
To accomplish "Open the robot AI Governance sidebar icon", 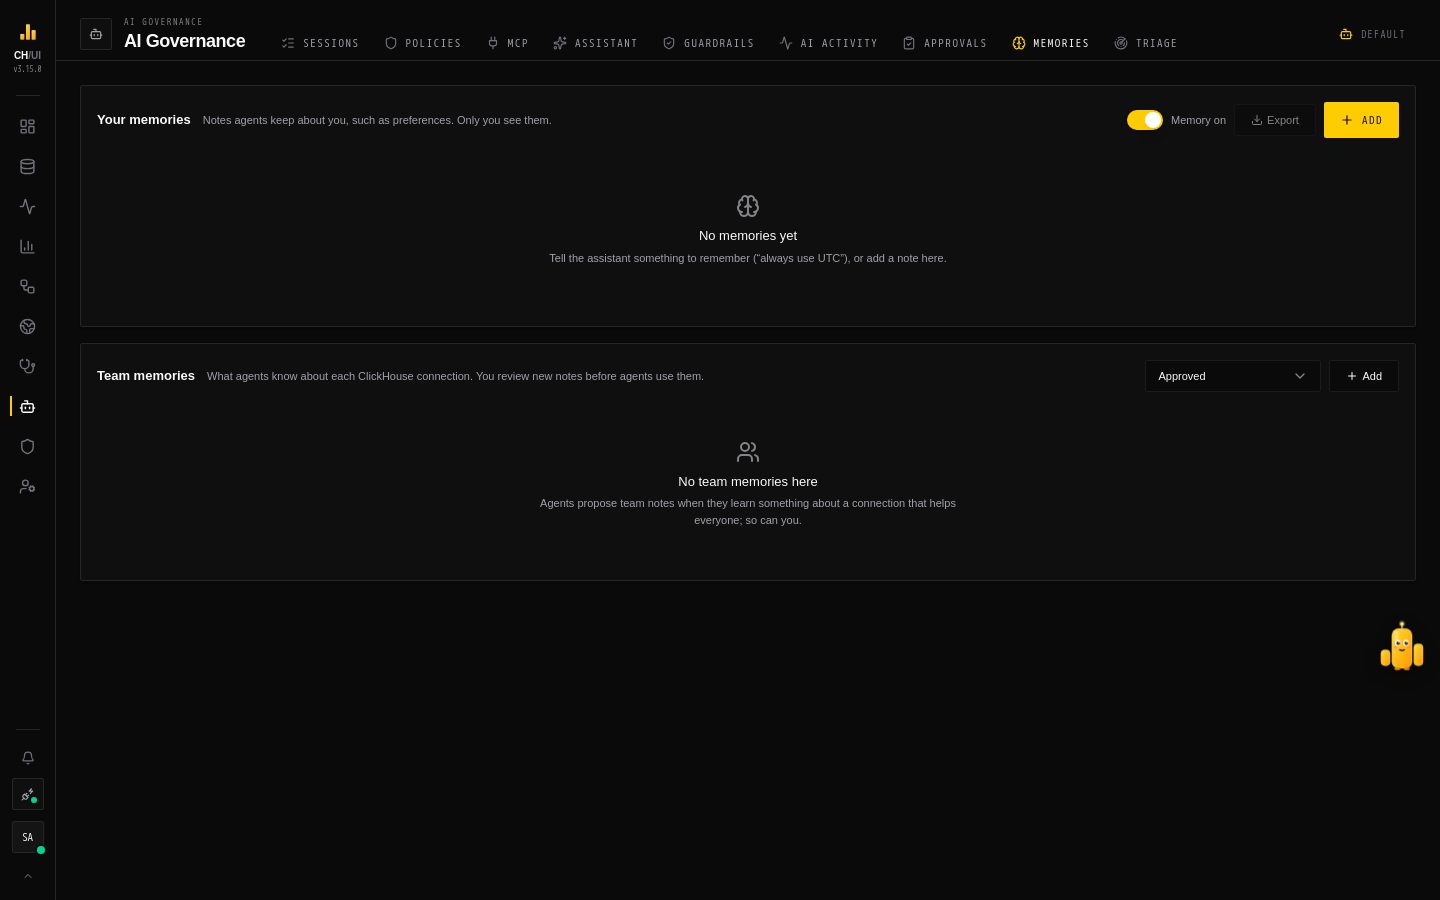I will coord(27,407).
